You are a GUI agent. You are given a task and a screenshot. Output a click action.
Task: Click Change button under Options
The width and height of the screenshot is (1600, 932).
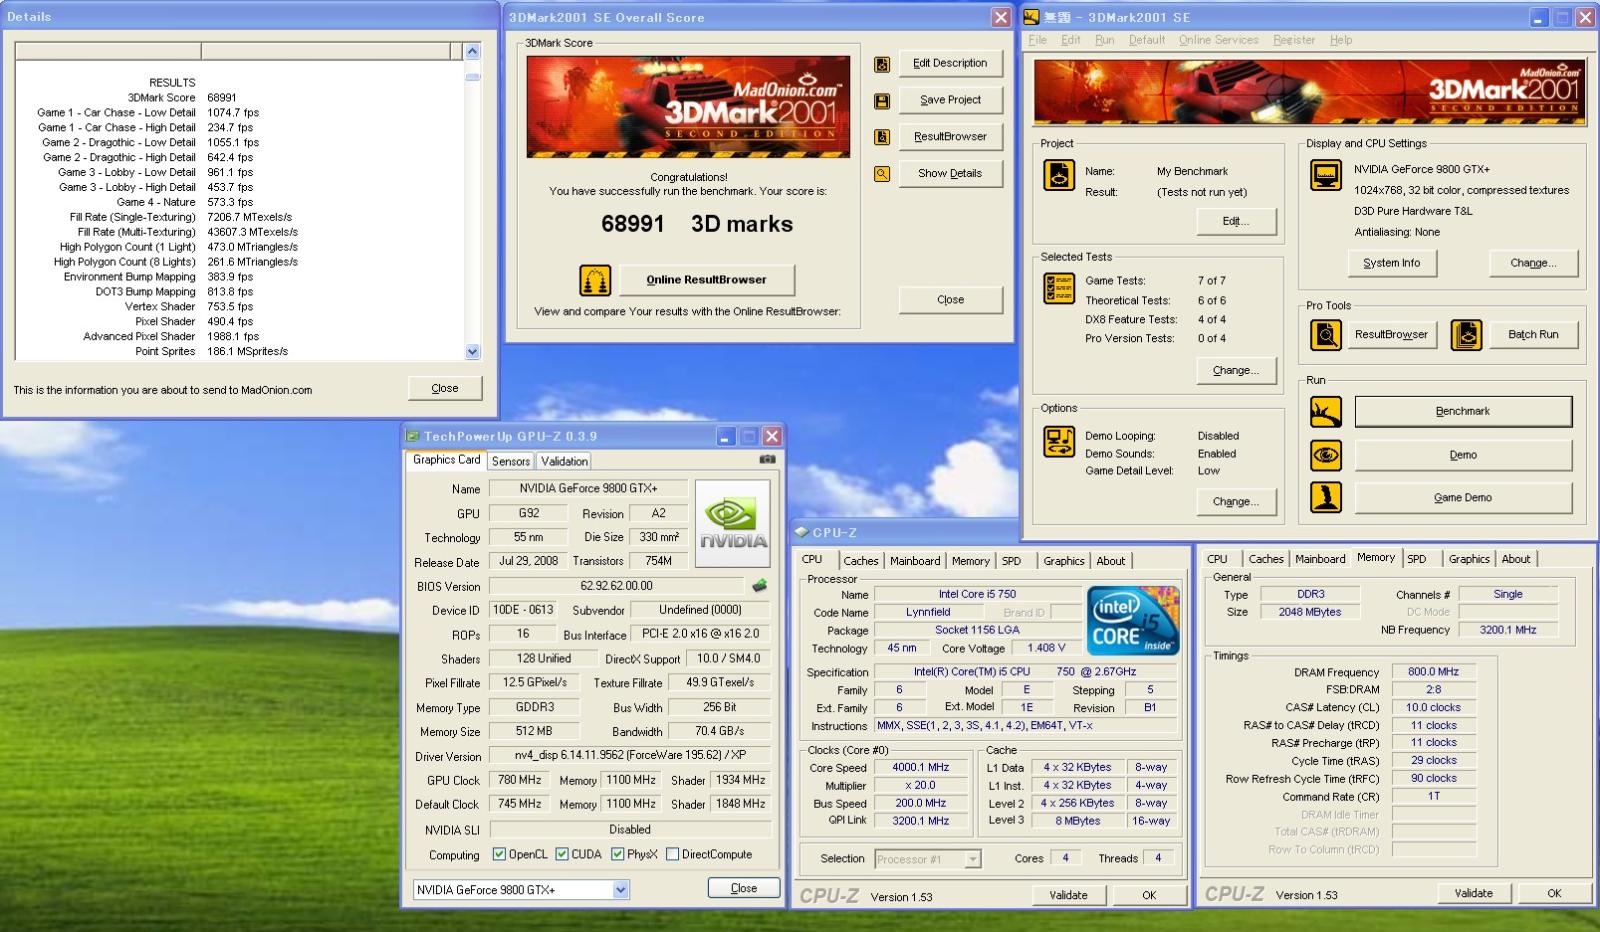click(x=1236, y=502)
